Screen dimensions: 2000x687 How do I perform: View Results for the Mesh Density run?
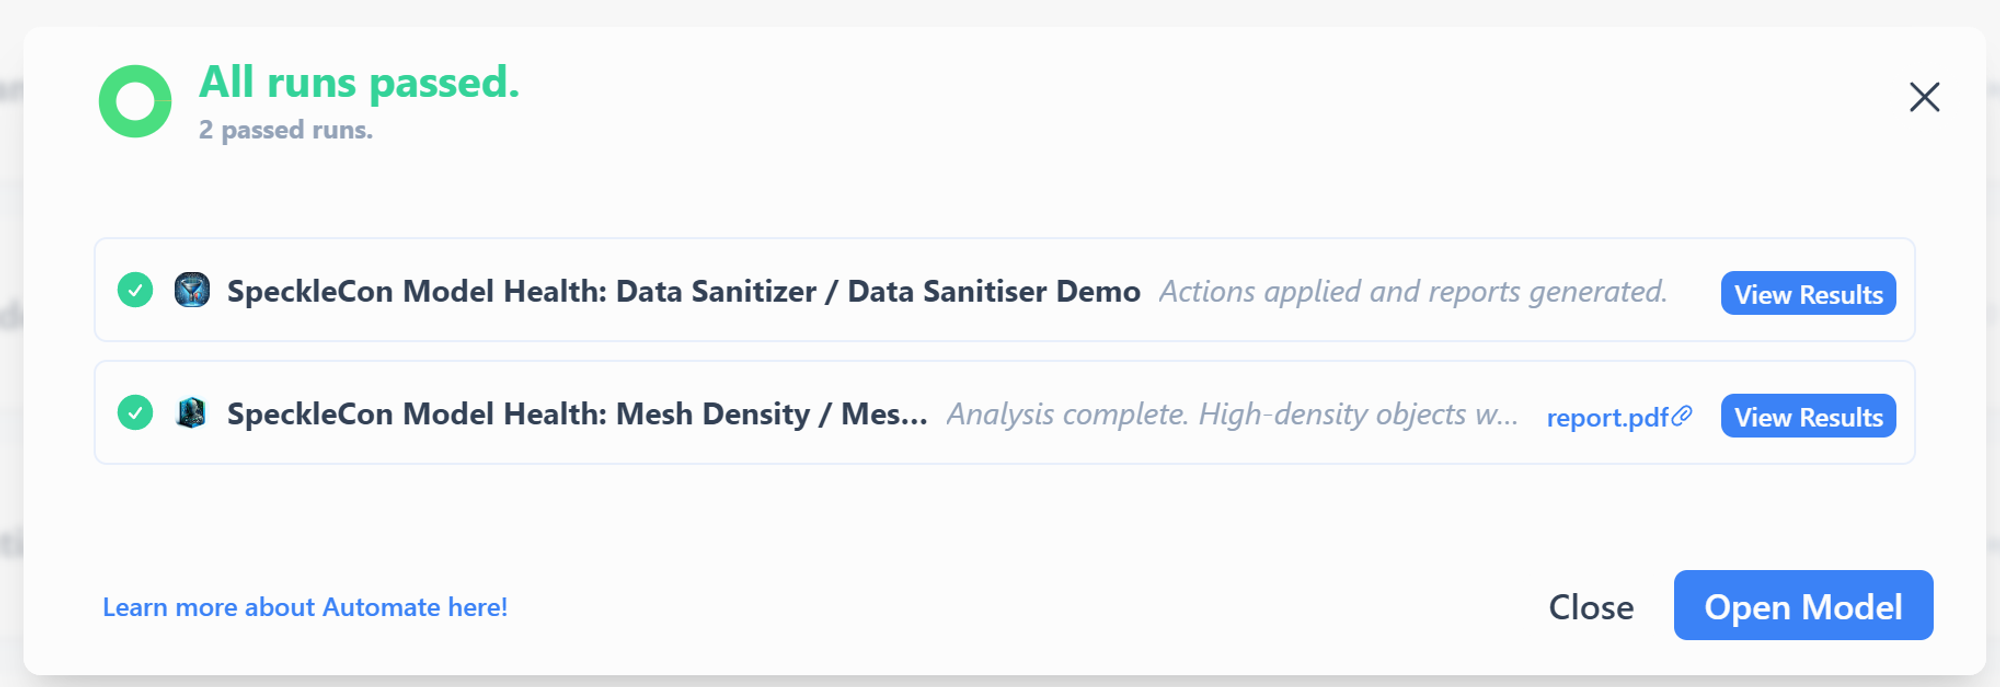pyautogui.click(x=1808, y=416)
